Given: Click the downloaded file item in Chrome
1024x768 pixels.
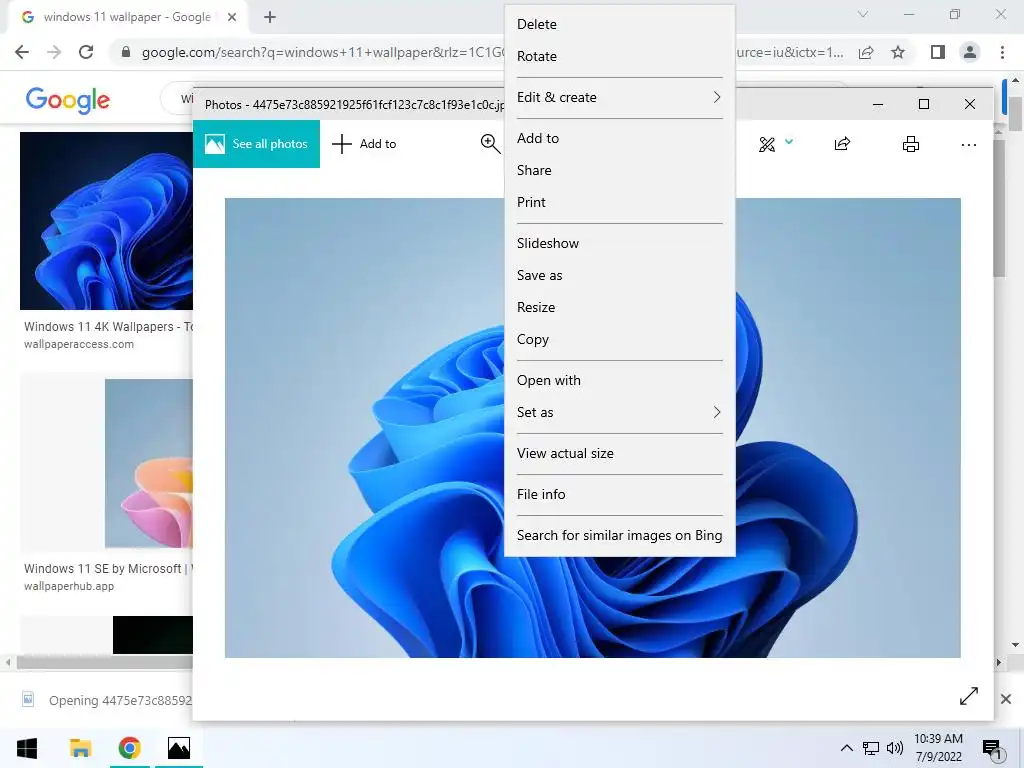Looking at the screenshot, I should (106, 700).
